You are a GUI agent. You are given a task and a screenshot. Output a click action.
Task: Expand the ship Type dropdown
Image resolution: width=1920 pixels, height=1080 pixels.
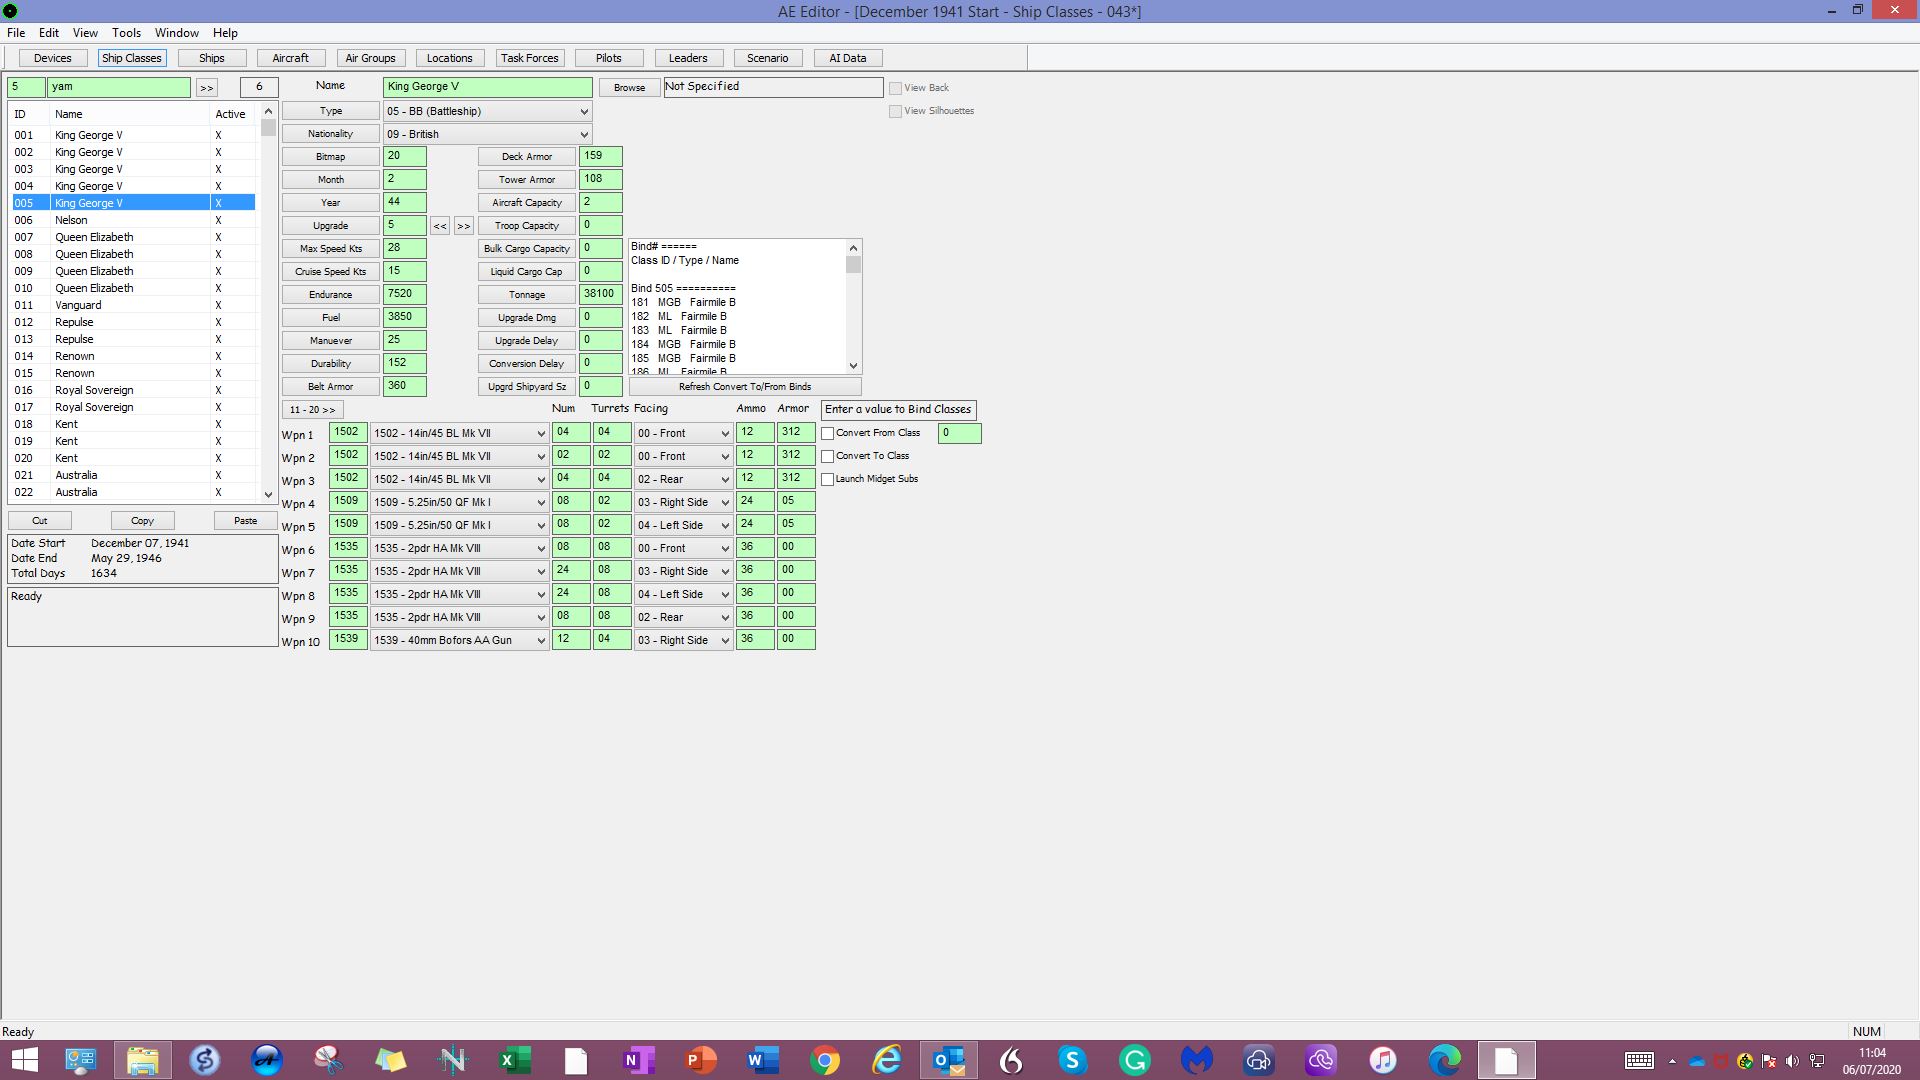(487, 111)
